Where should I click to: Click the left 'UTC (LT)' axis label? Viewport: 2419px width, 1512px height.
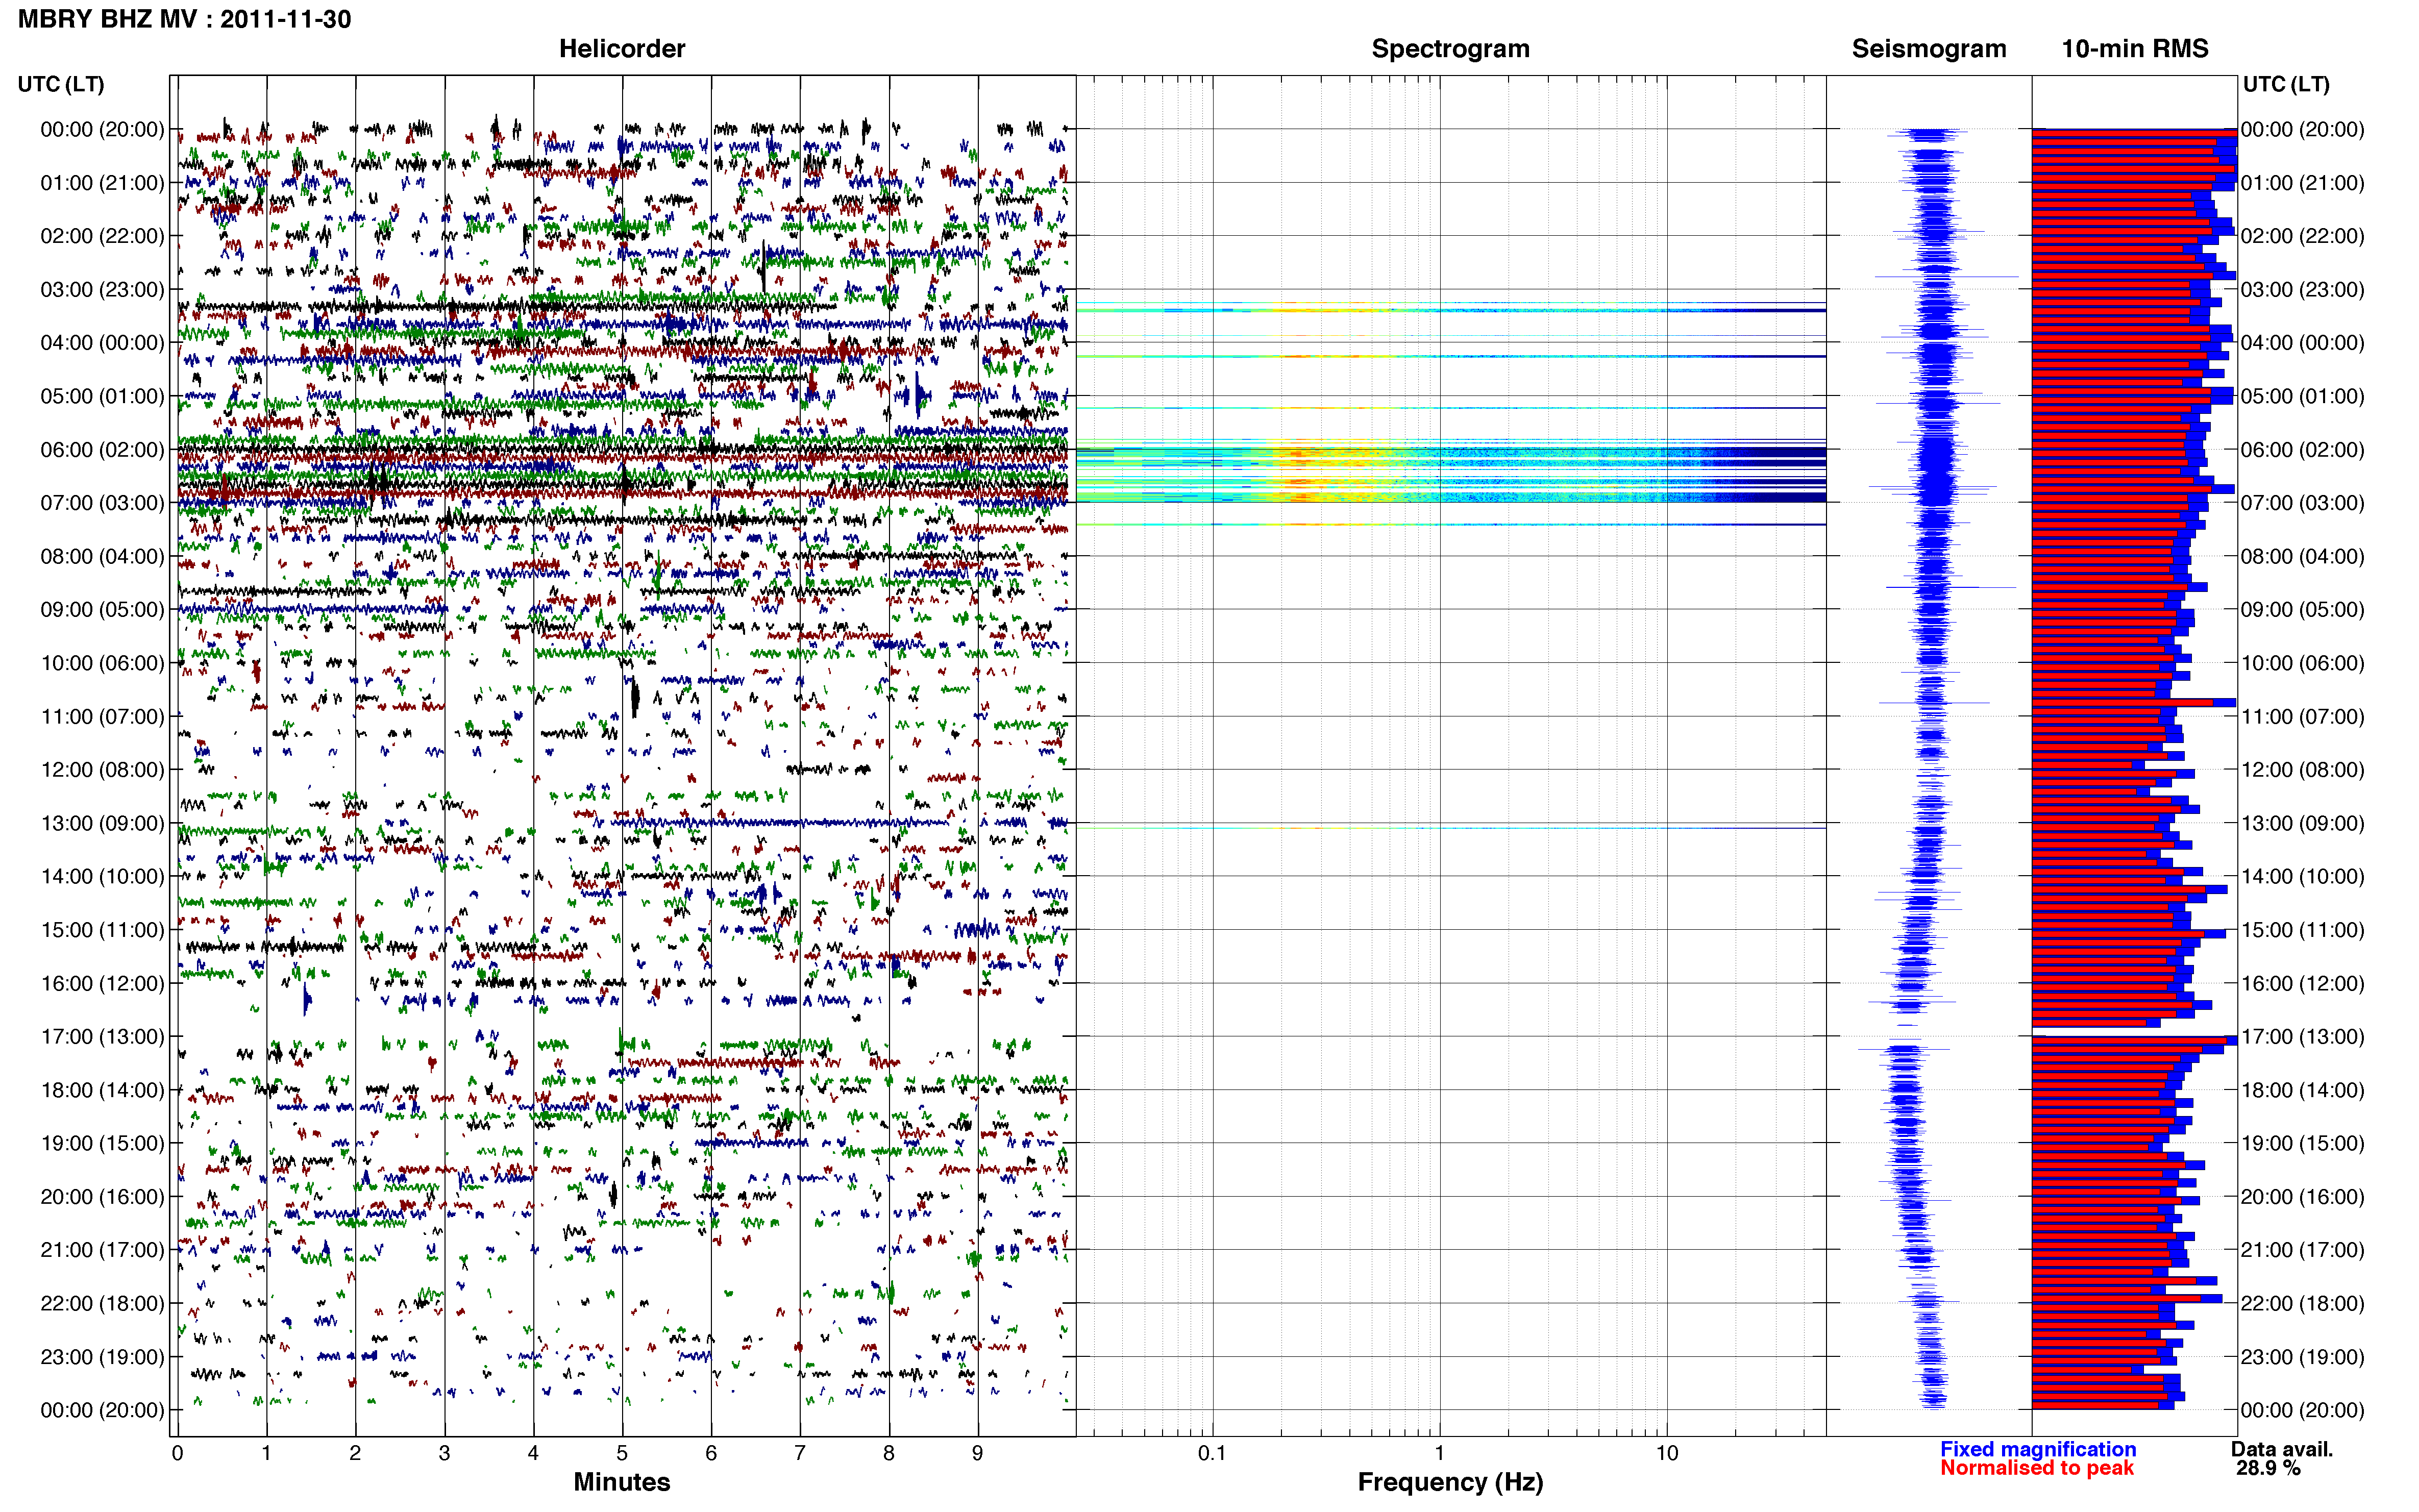(x=61, y=84)
